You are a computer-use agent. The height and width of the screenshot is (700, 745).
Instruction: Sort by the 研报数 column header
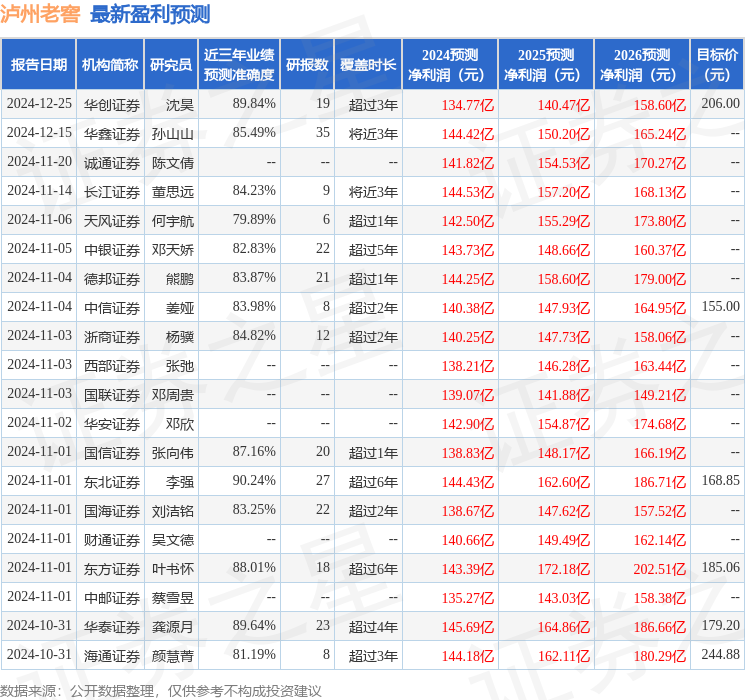click(307, 65)
